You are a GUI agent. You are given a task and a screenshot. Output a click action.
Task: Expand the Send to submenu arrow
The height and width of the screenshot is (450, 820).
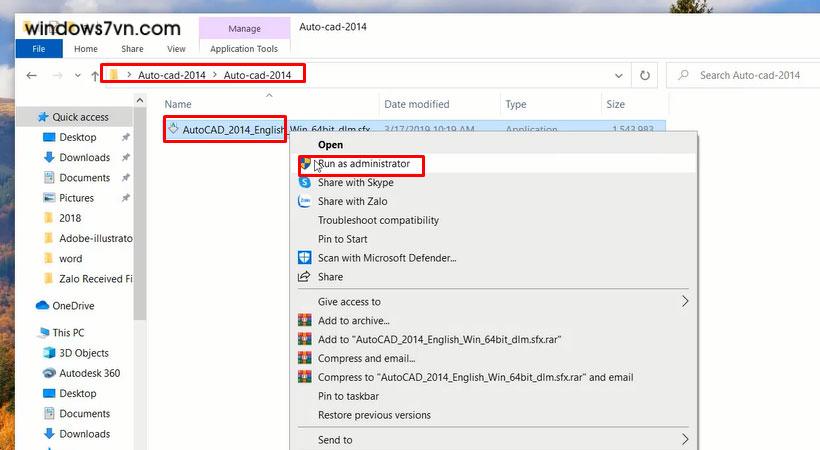pyautogui.click(x=685, y=439)
